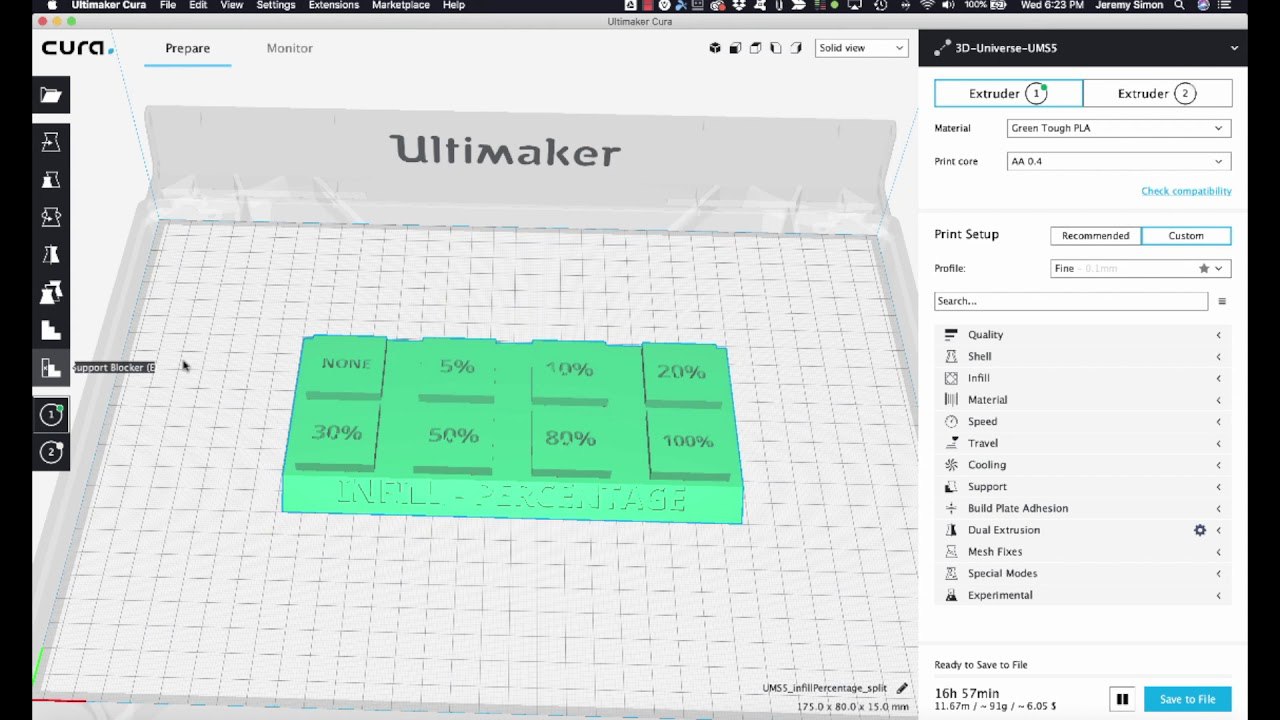Screen dimensions: 1280x720
Task: Select extruder 2 in left toolbar
Action: point(51,452)
